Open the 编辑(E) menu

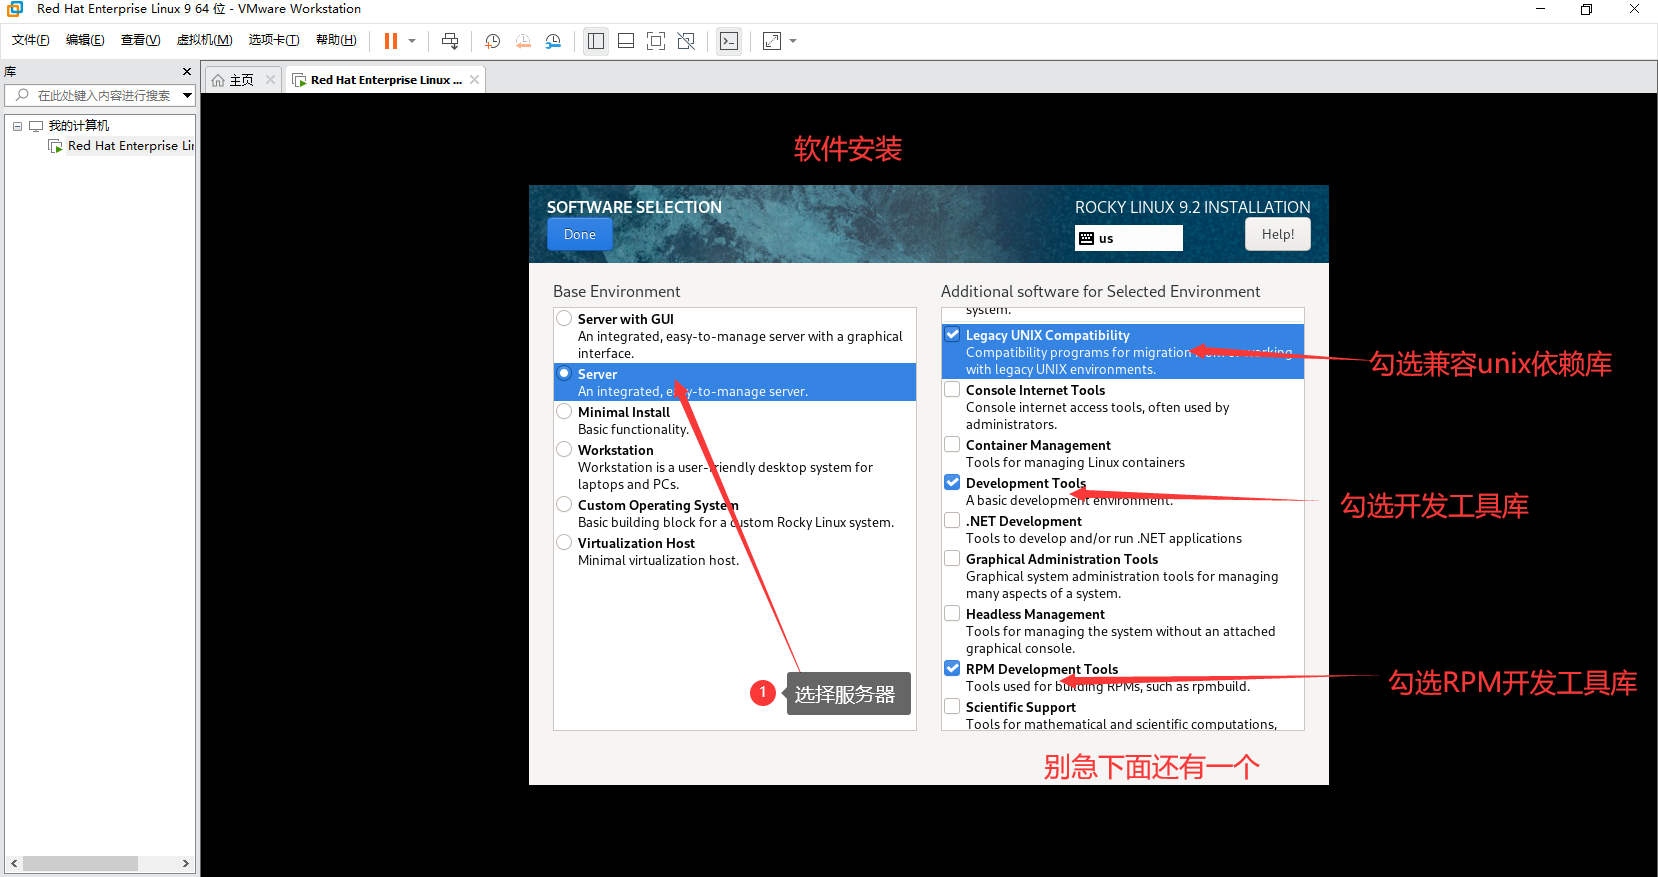tap(85, 40)
